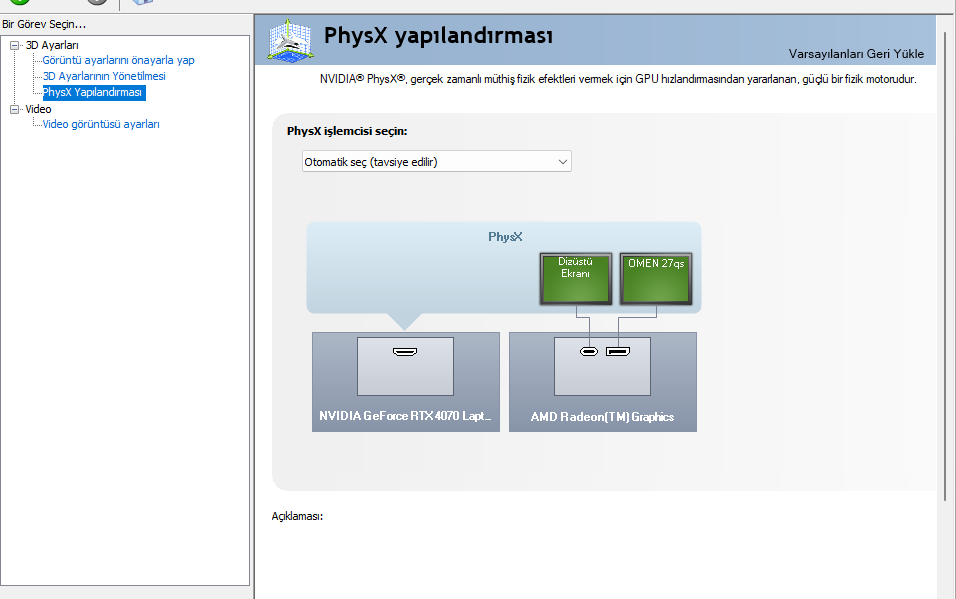
Task: Click the Video tree label
Action: (38, 109)
